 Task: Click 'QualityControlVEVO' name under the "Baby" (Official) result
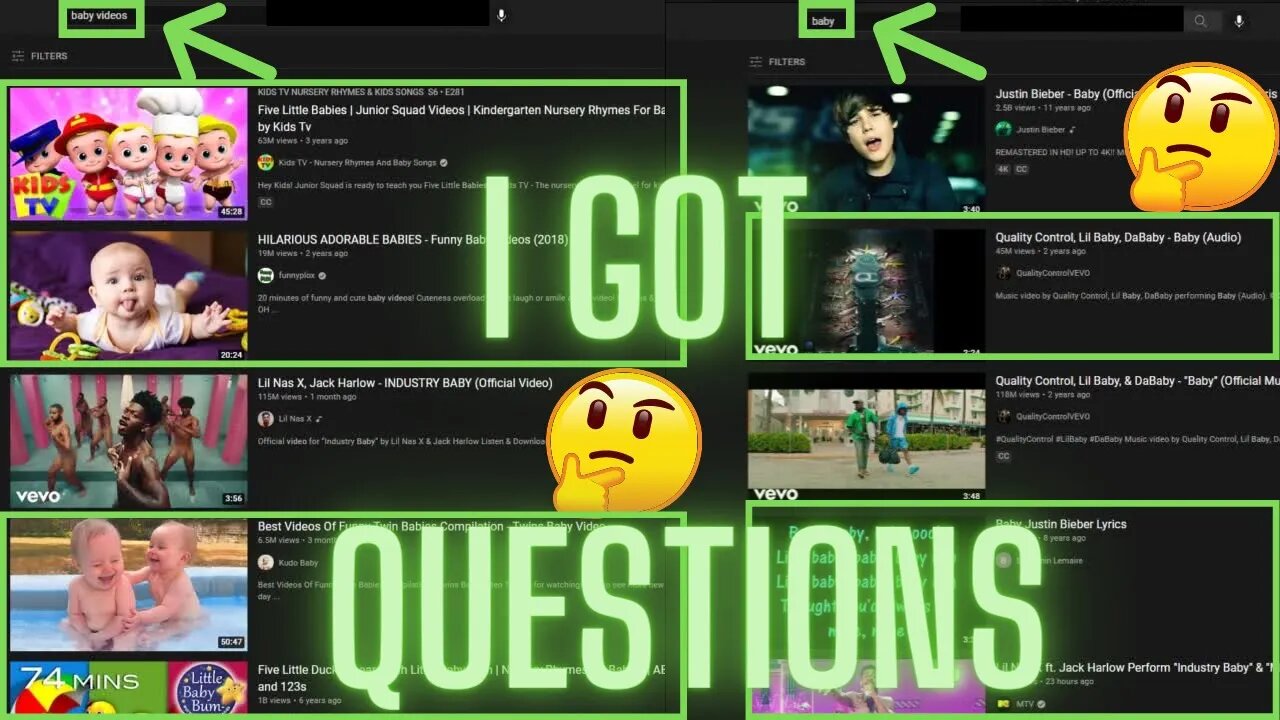[x=1053, y=416]
